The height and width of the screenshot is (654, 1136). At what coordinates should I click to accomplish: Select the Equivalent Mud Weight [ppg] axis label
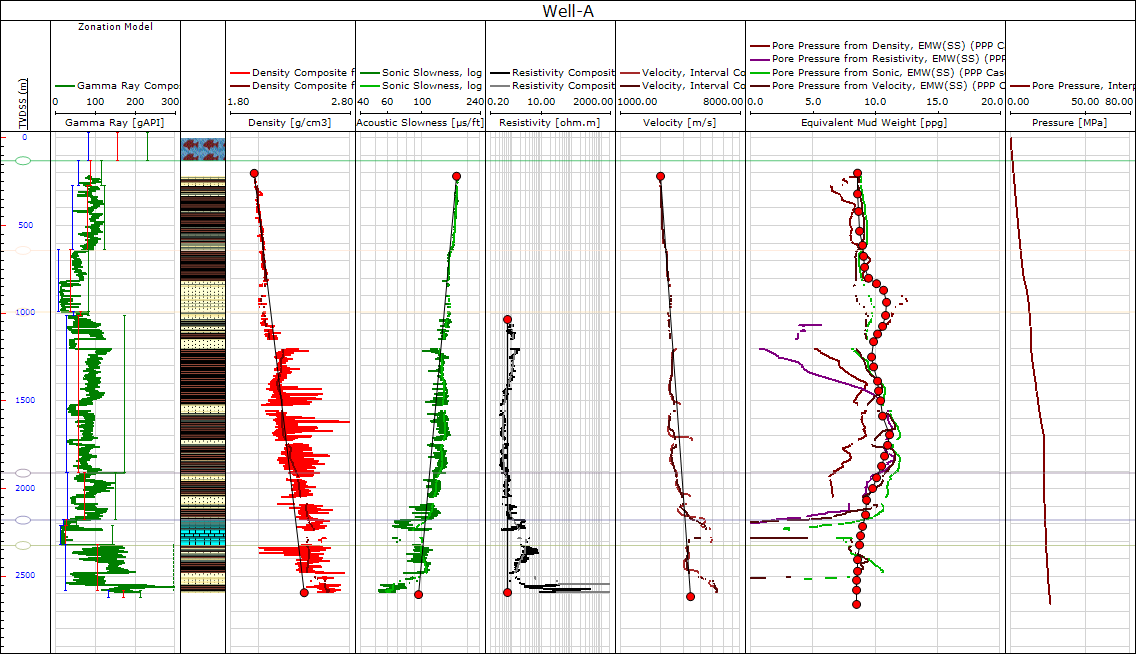[873, 122]
